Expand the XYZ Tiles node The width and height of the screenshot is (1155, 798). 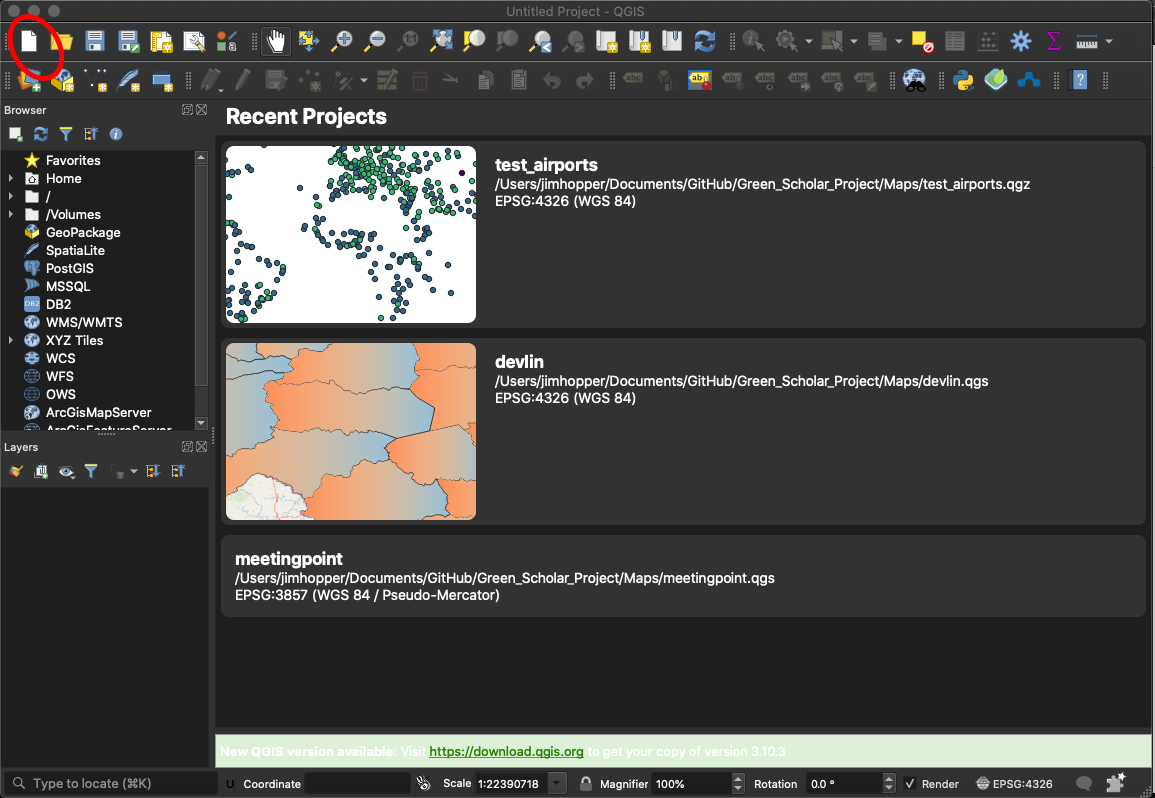[x=11, y=341]
